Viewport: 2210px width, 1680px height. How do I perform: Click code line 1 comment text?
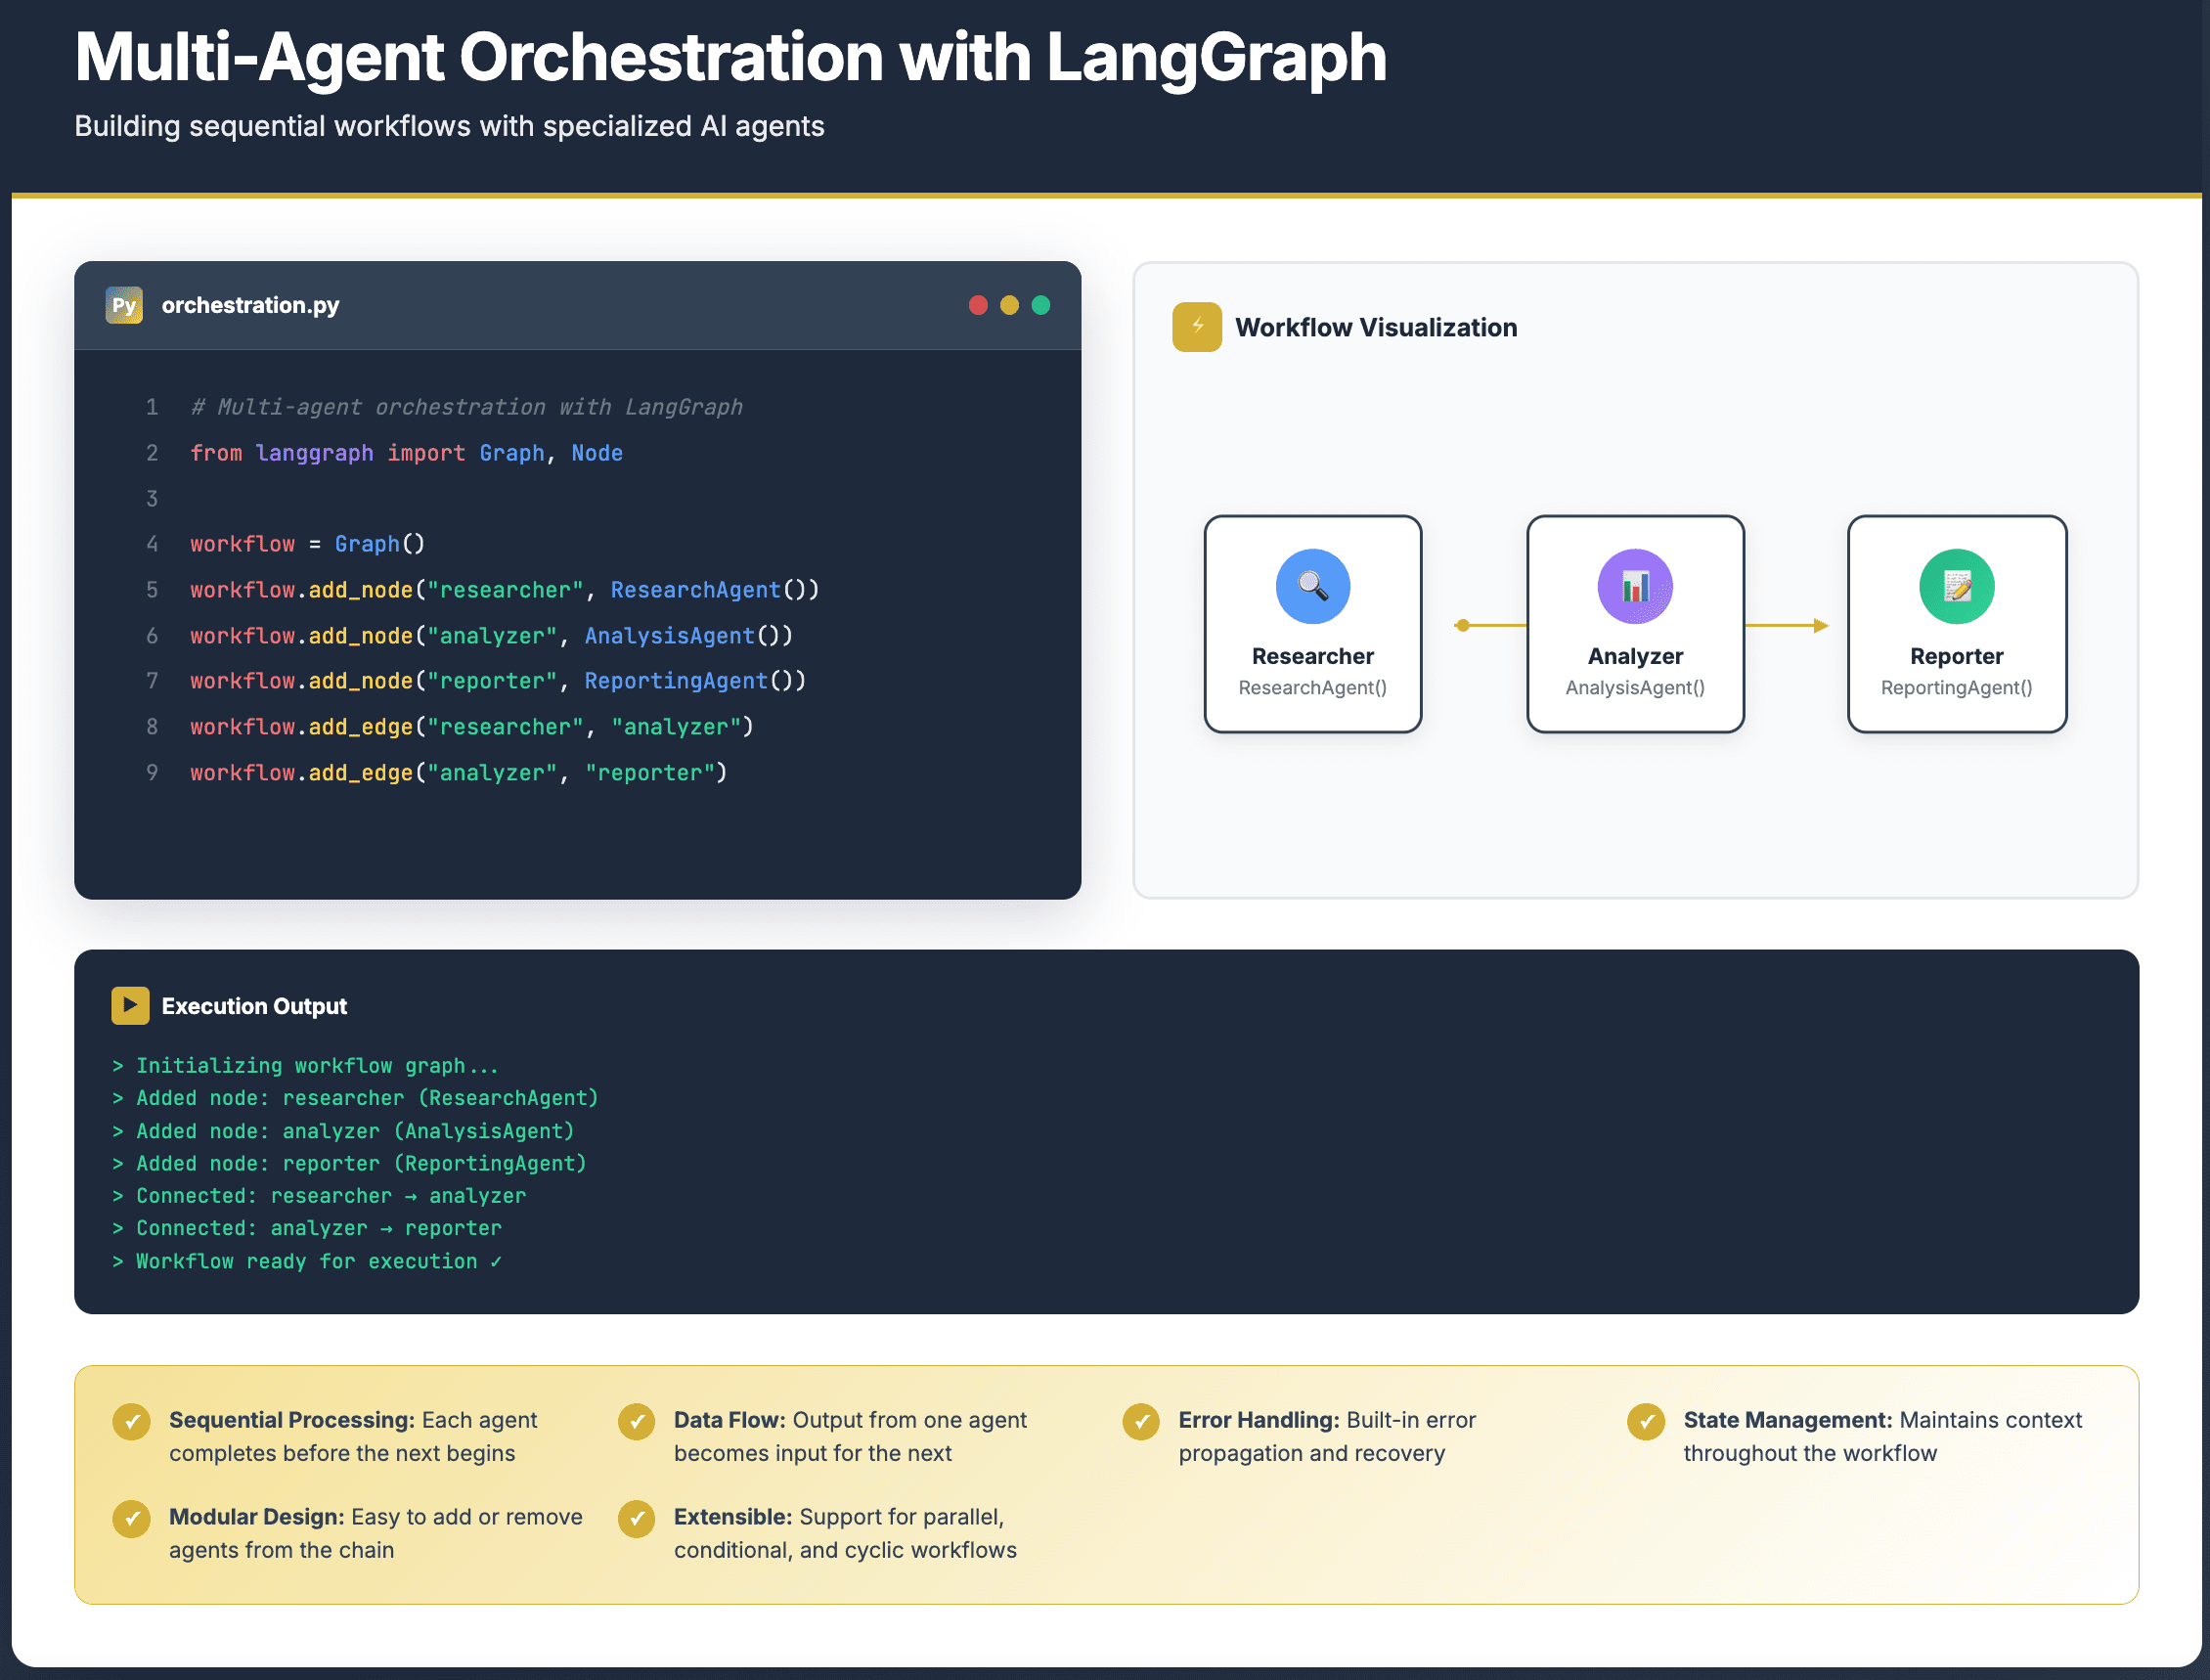[466, 407]
